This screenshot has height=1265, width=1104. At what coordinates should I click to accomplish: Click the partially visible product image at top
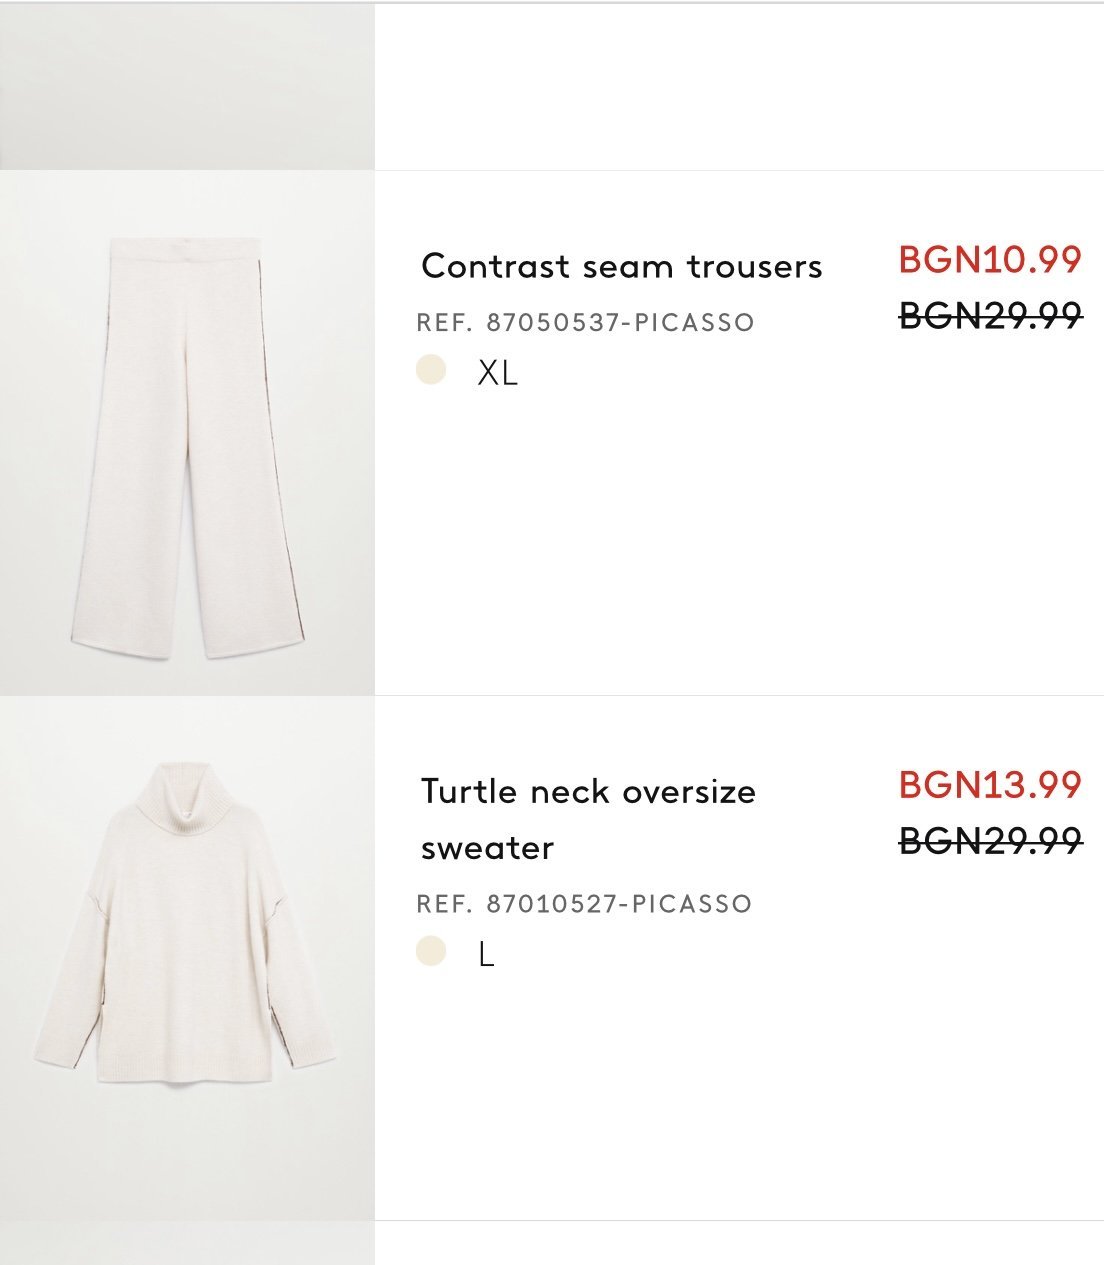pos(187,87)
